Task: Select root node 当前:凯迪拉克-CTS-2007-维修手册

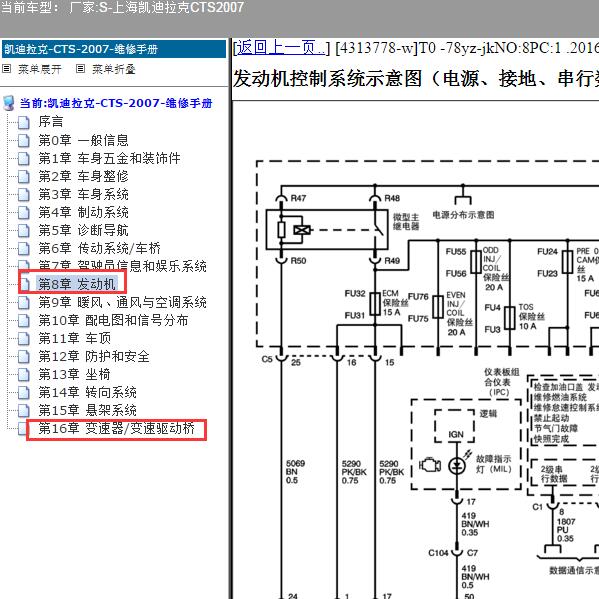Action: tap(116, 103)
